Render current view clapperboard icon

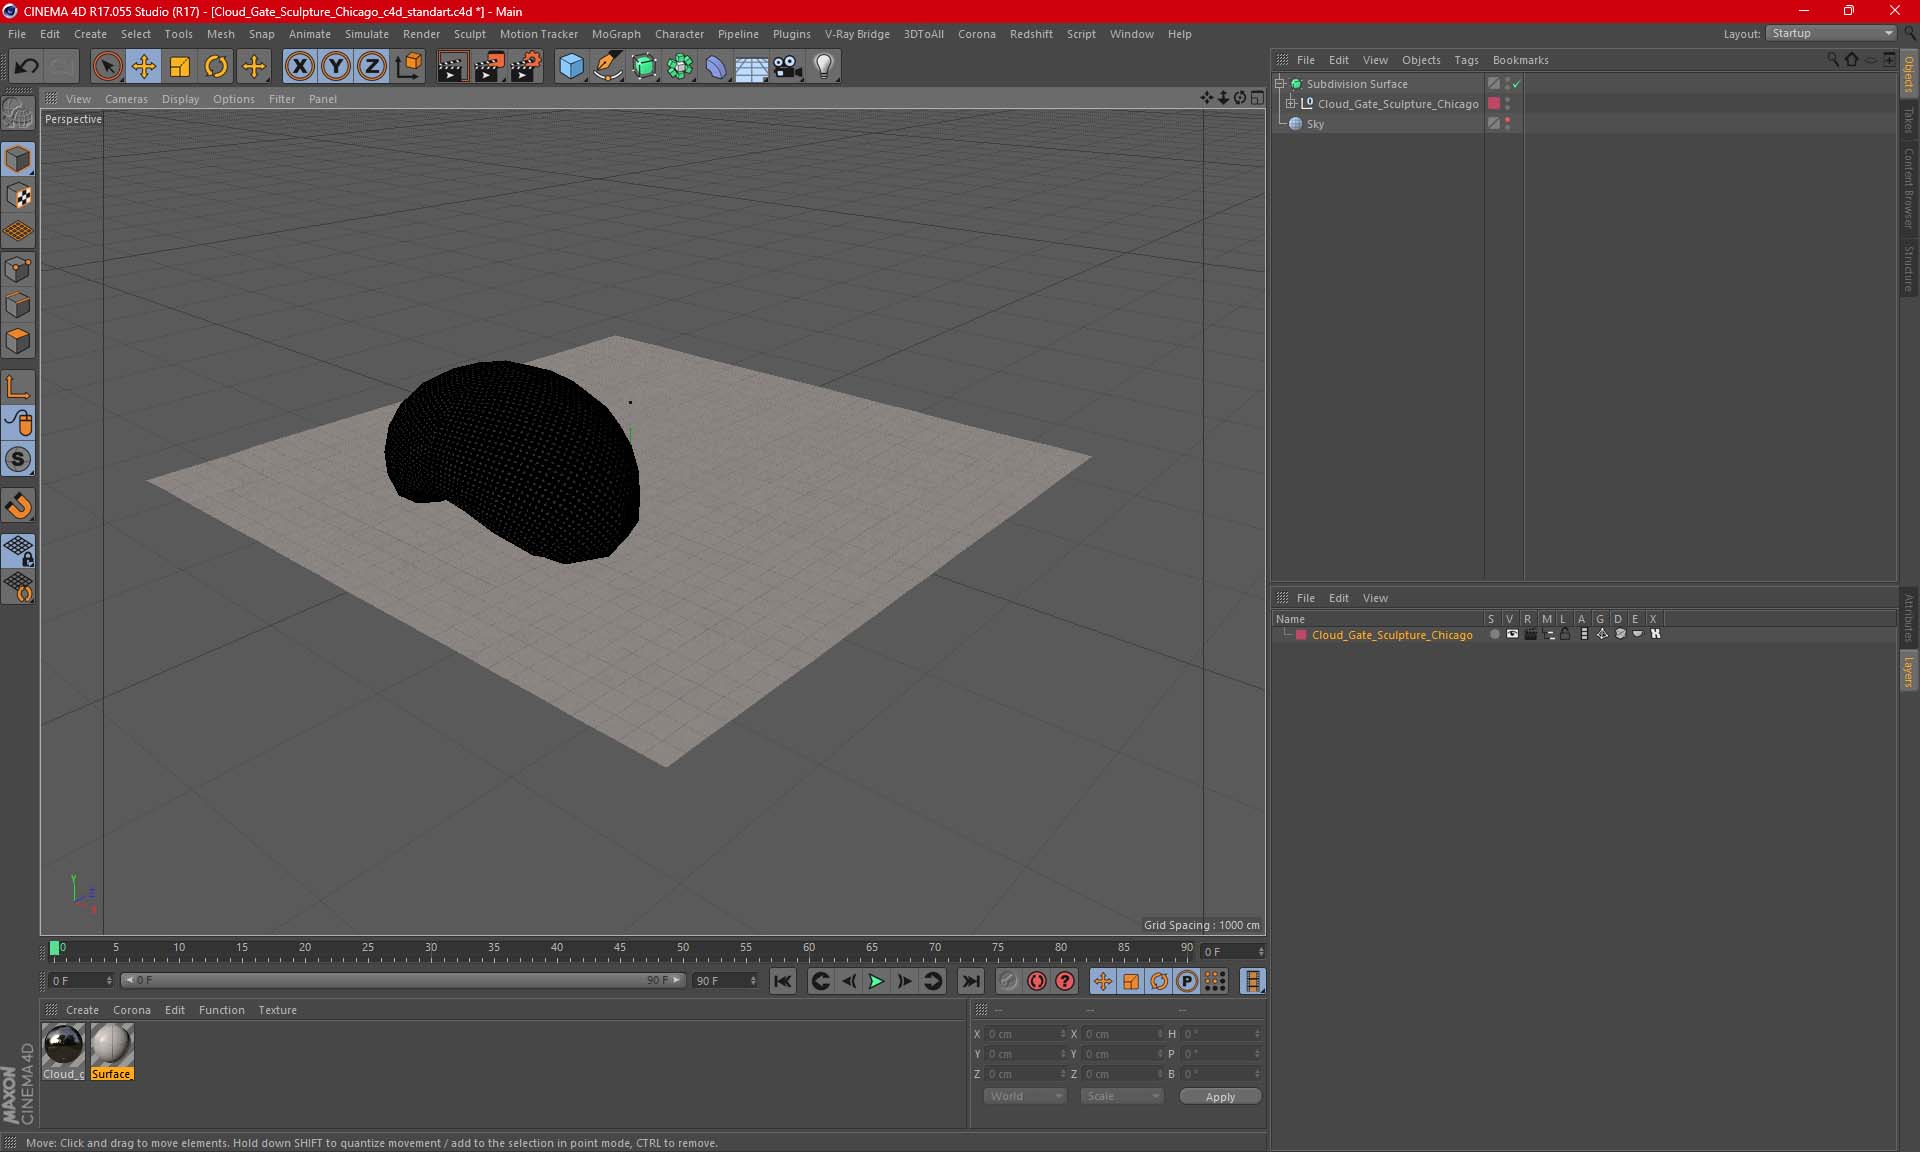[452, 67]
